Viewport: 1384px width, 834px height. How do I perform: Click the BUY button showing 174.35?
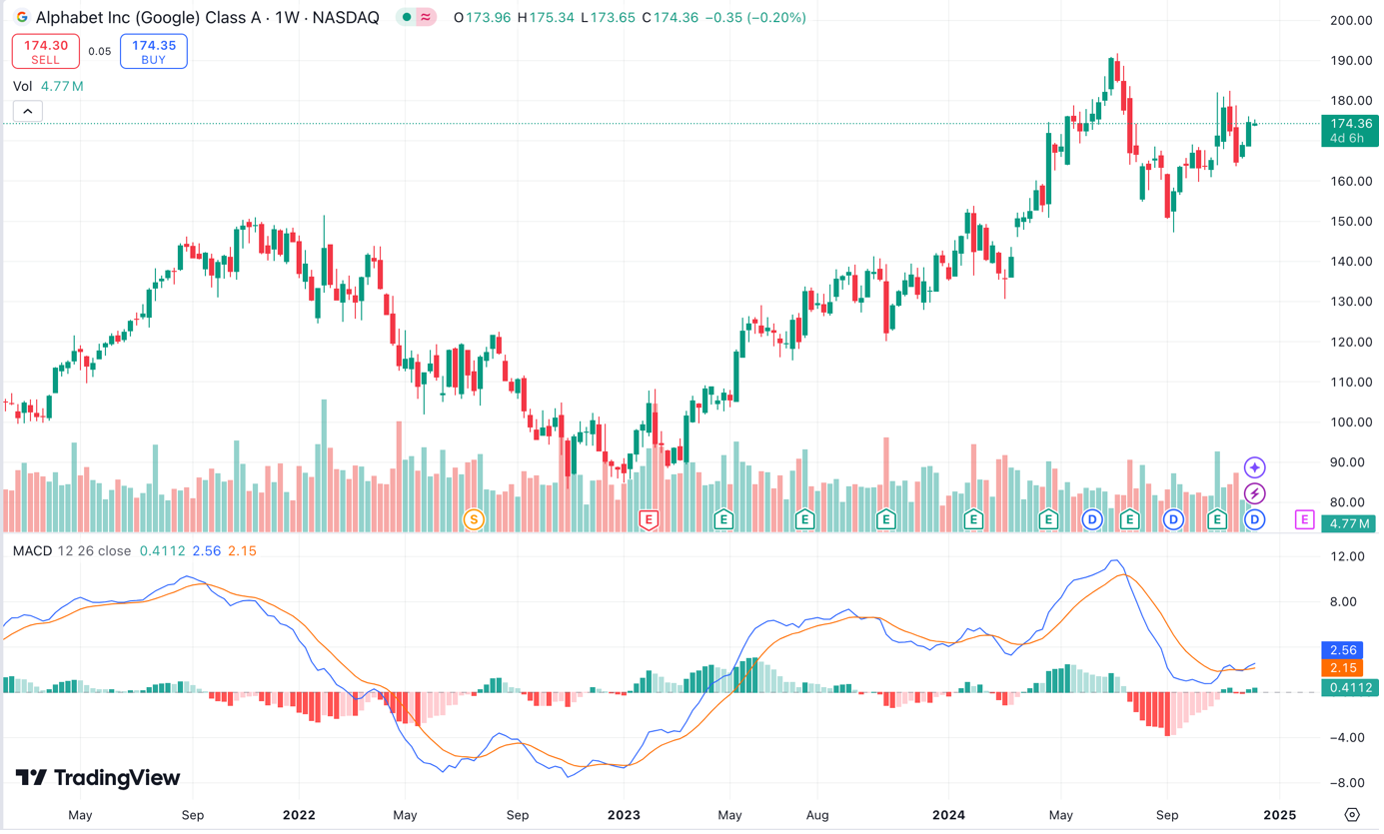153,50
